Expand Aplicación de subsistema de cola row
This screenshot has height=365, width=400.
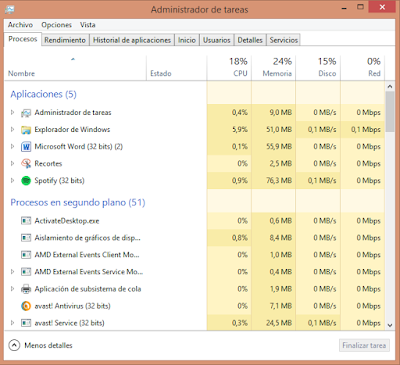[12, 289]
